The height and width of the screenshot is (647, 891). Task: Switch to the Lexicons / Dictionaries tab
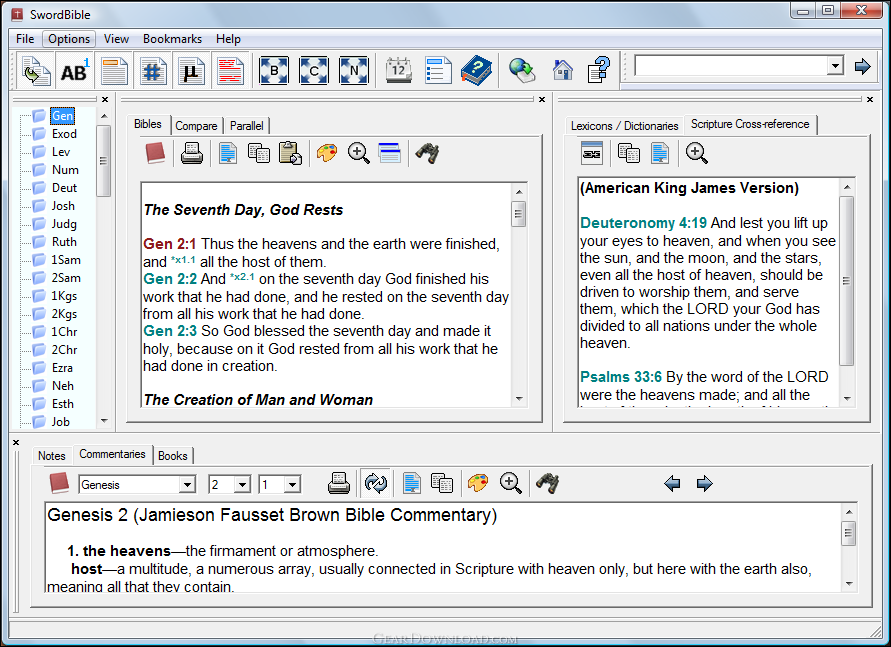pyautogui.click(x=624, y=126)
